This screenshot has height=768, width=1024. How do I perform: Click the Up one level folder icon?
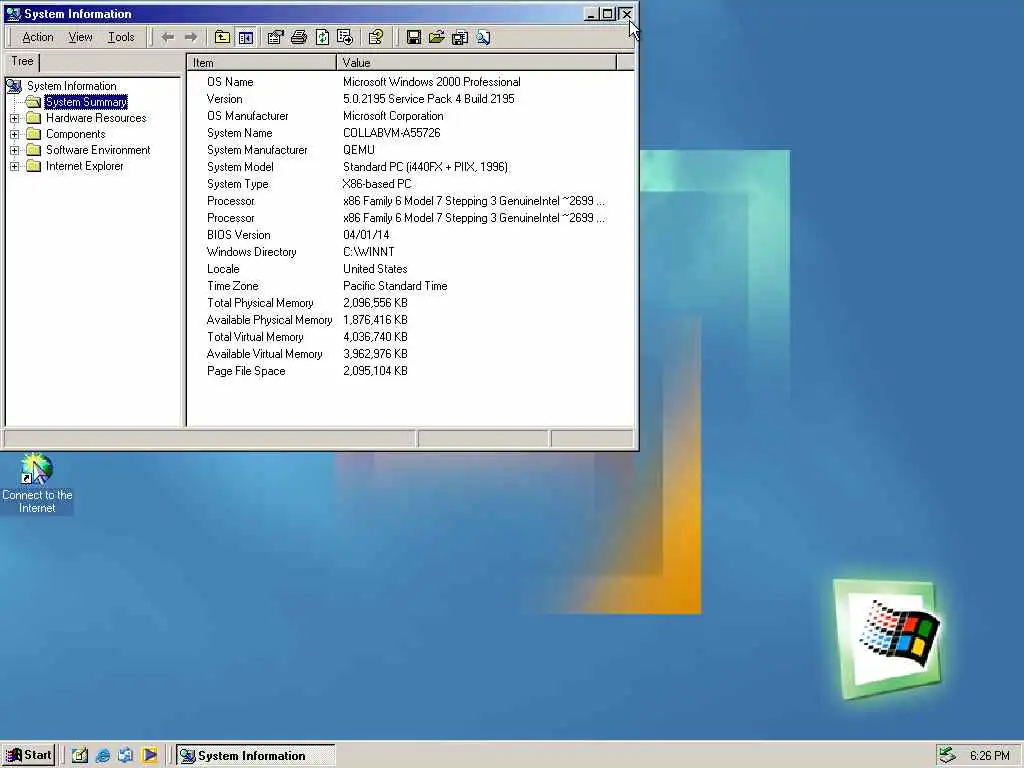[x=223, y=37]
